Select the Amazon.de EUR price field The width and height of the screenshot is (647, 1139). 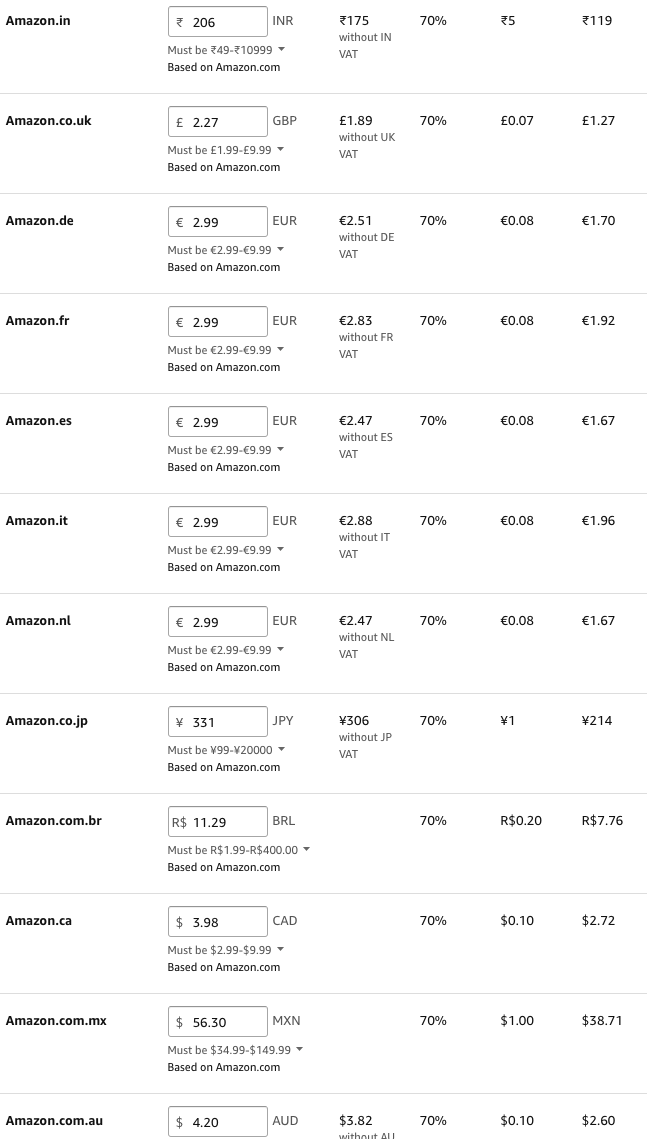tap(218, 221)
